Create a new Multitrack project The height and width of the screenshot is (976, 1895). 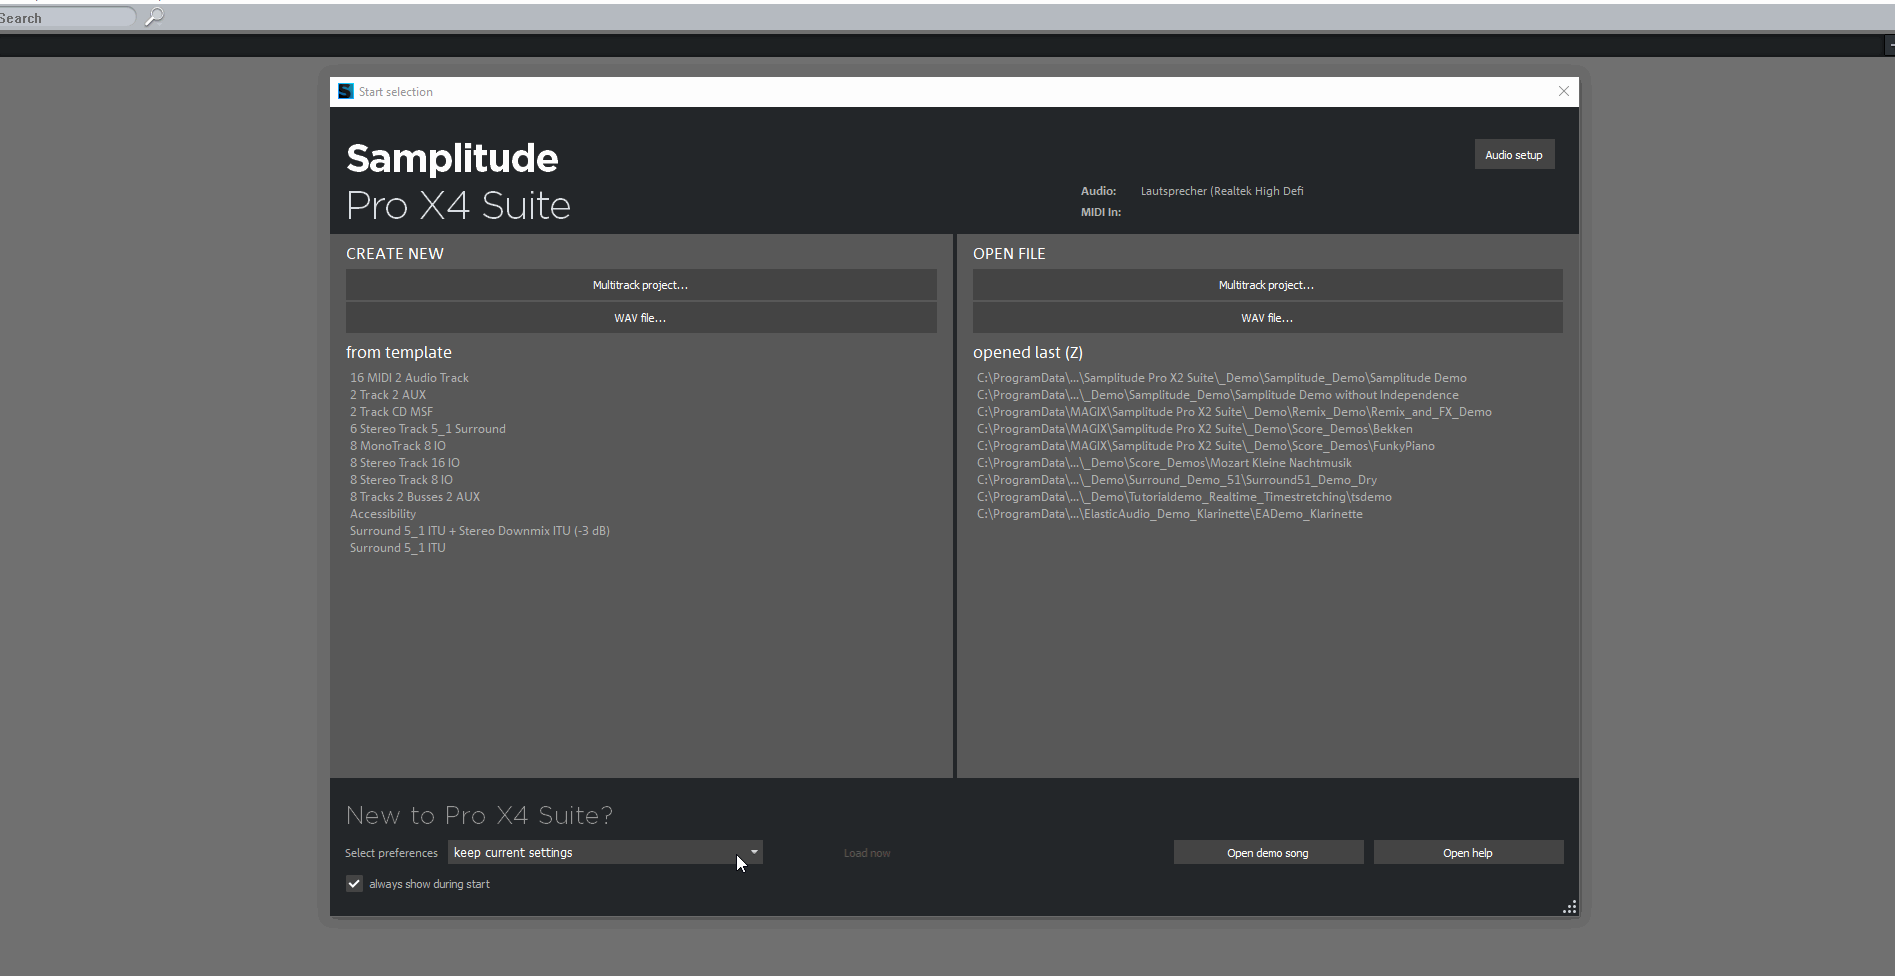point(641,285)
